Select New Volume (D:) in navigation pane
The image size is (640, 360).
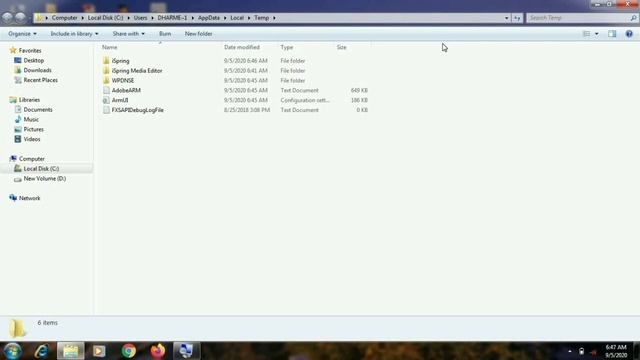click(44, 178)
